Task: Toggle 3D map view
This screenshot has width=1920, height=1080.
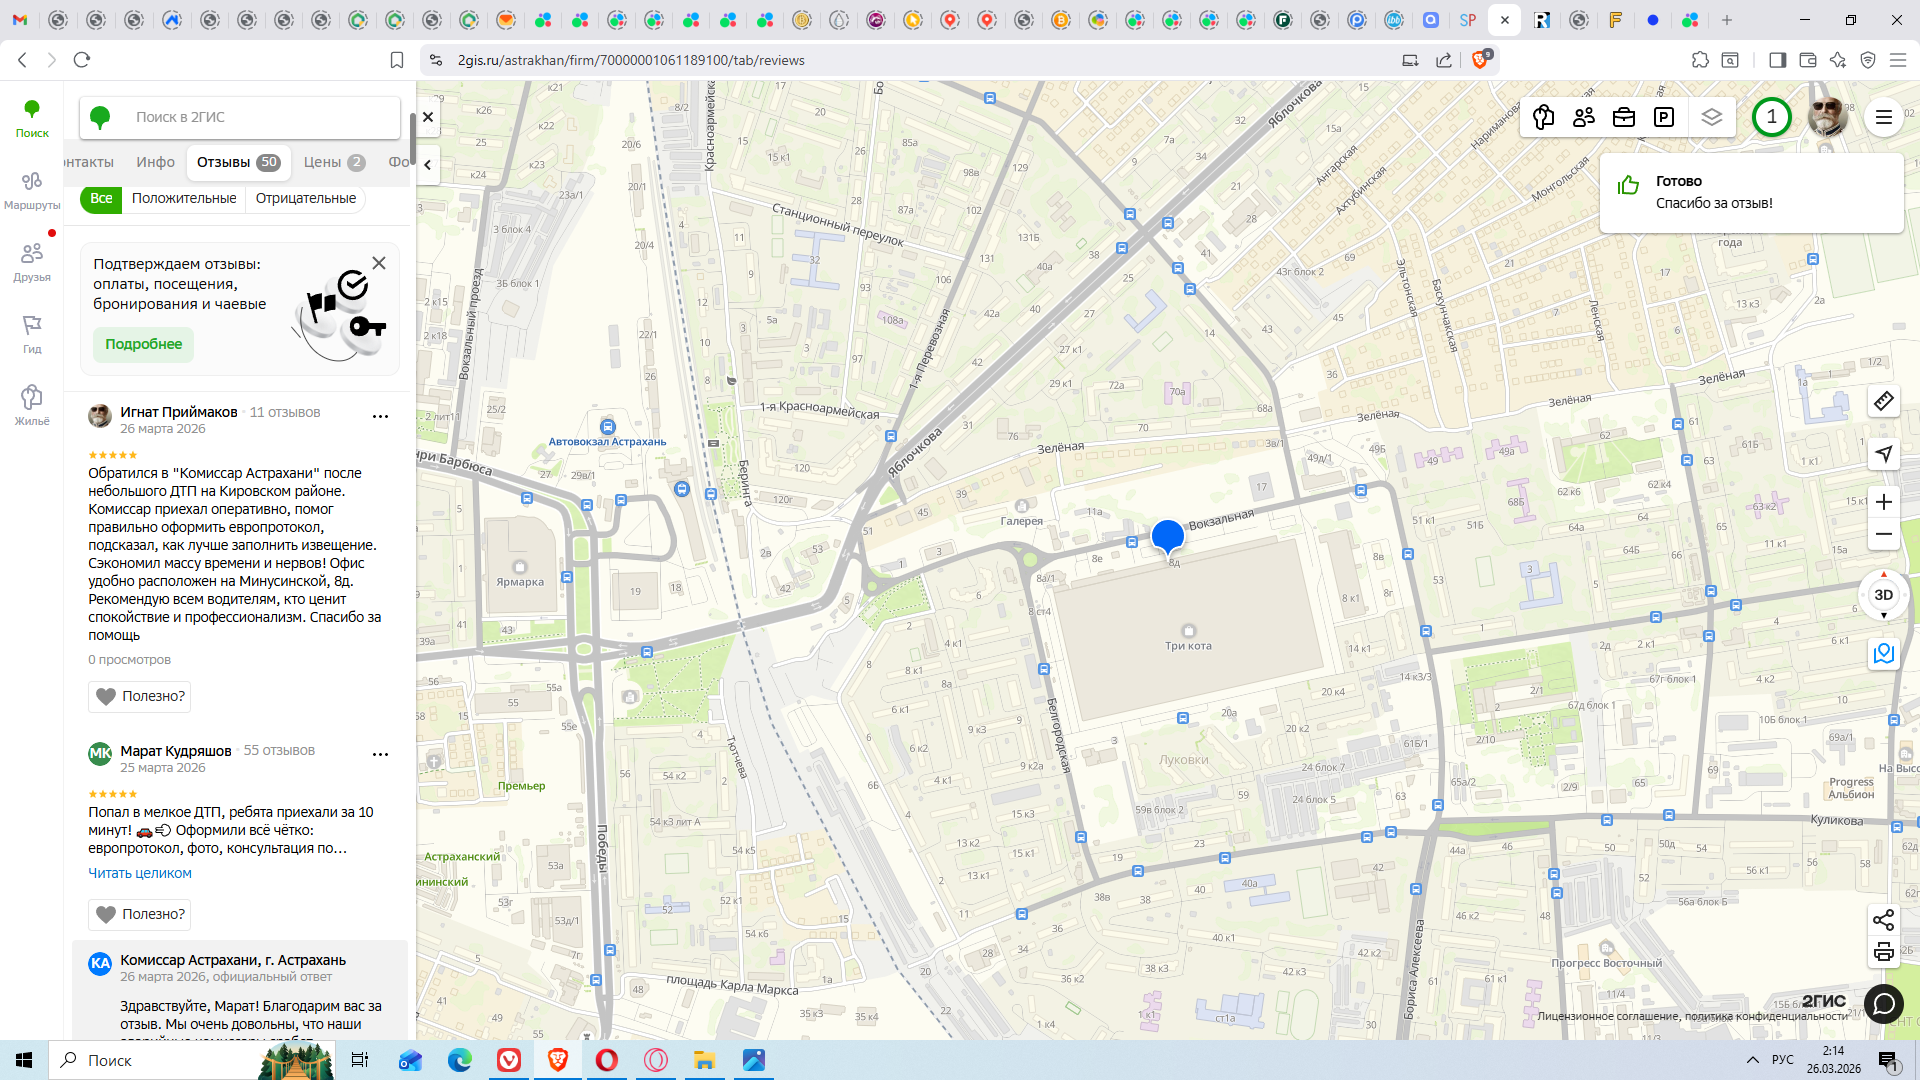Action: 1883,595
